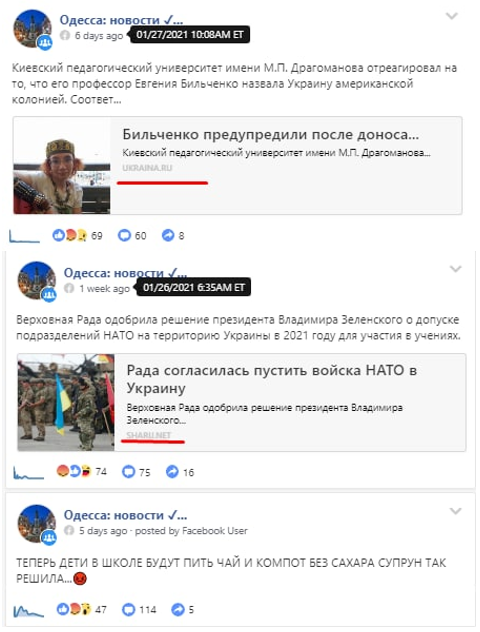Expand options chevron on the NATO post
Viewport: 480px width, 632px height.
(x=455, y=269)
